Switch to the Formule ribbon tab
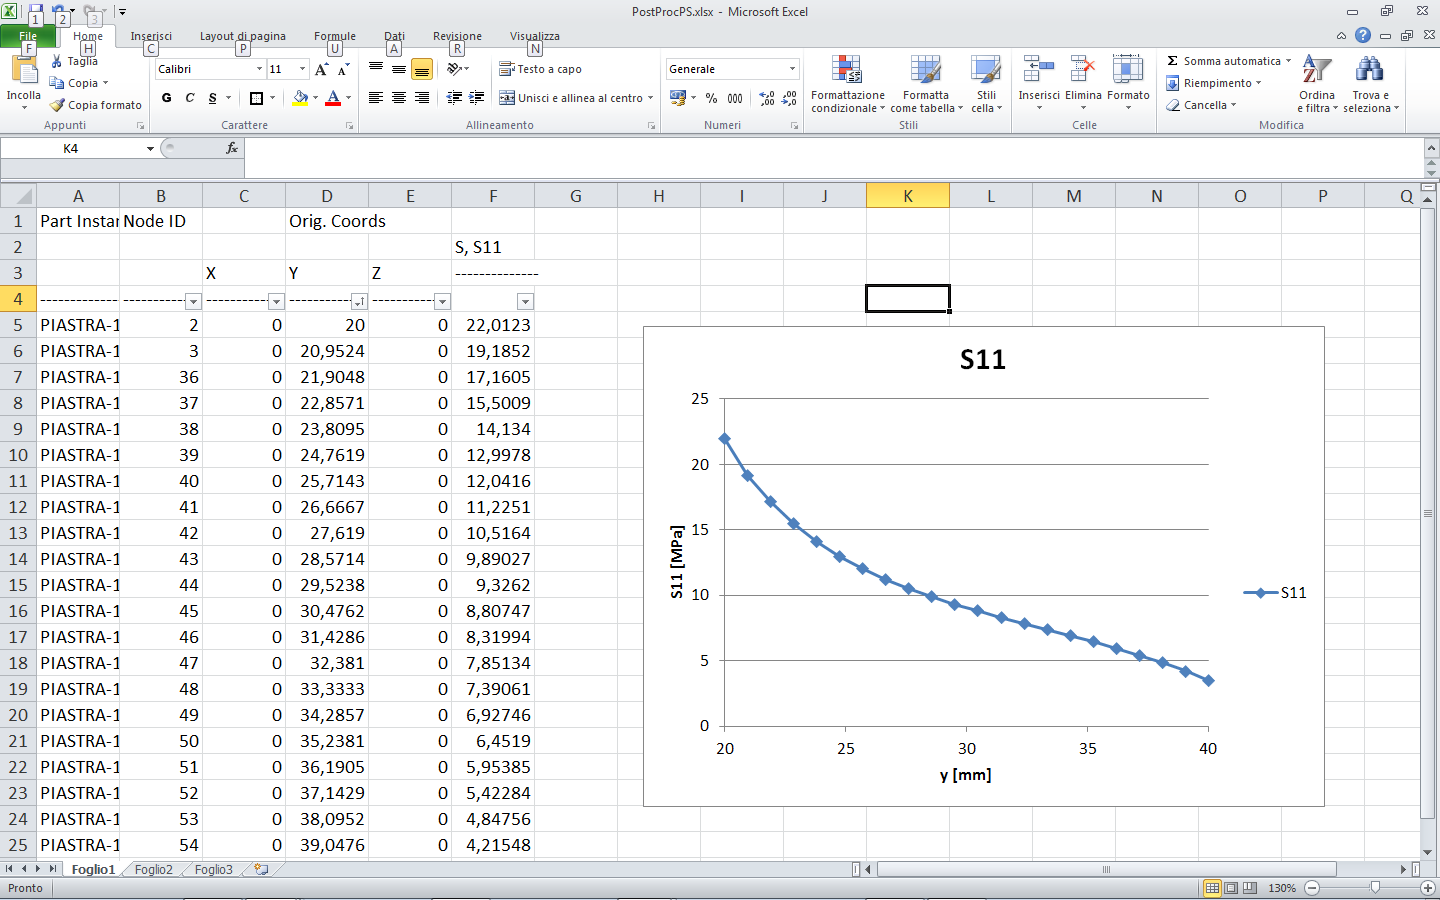 pyautogui.click(x=335, y=36)
